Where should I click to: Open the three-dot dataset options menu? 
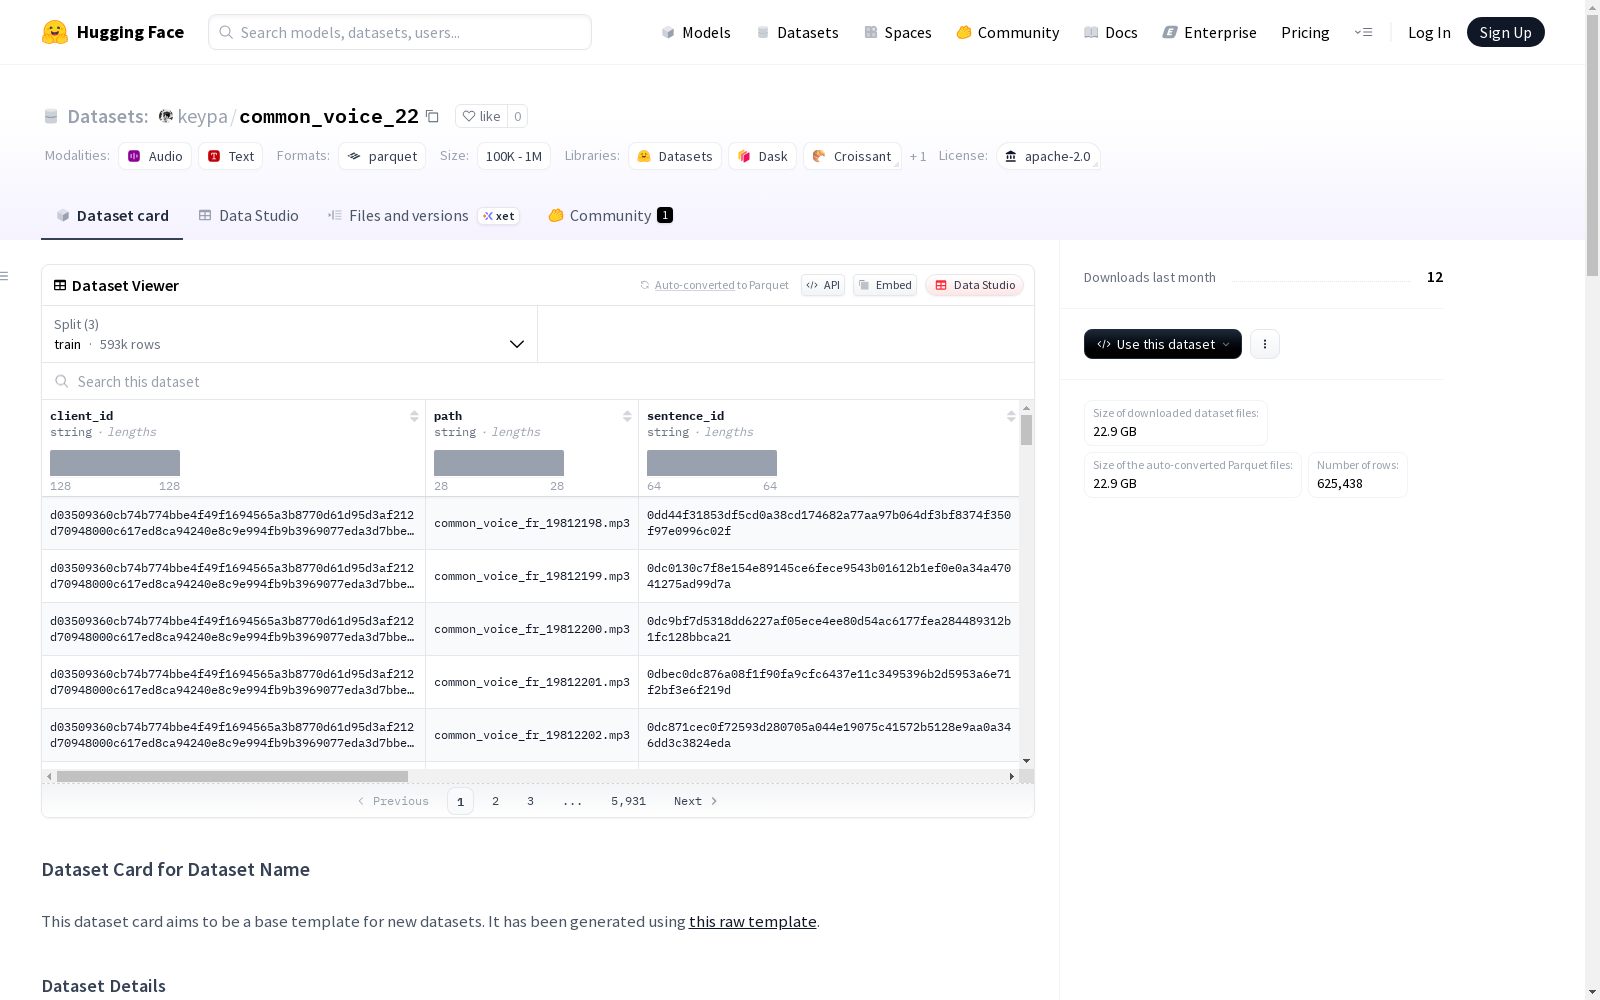pyautogui.click(x=1265, y=344)
